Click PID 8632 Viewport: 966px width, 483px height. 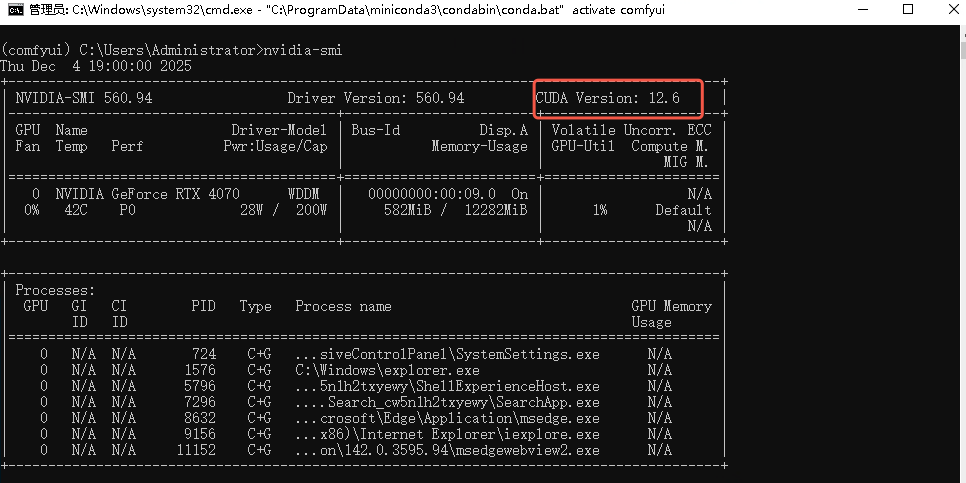point(200,418)
